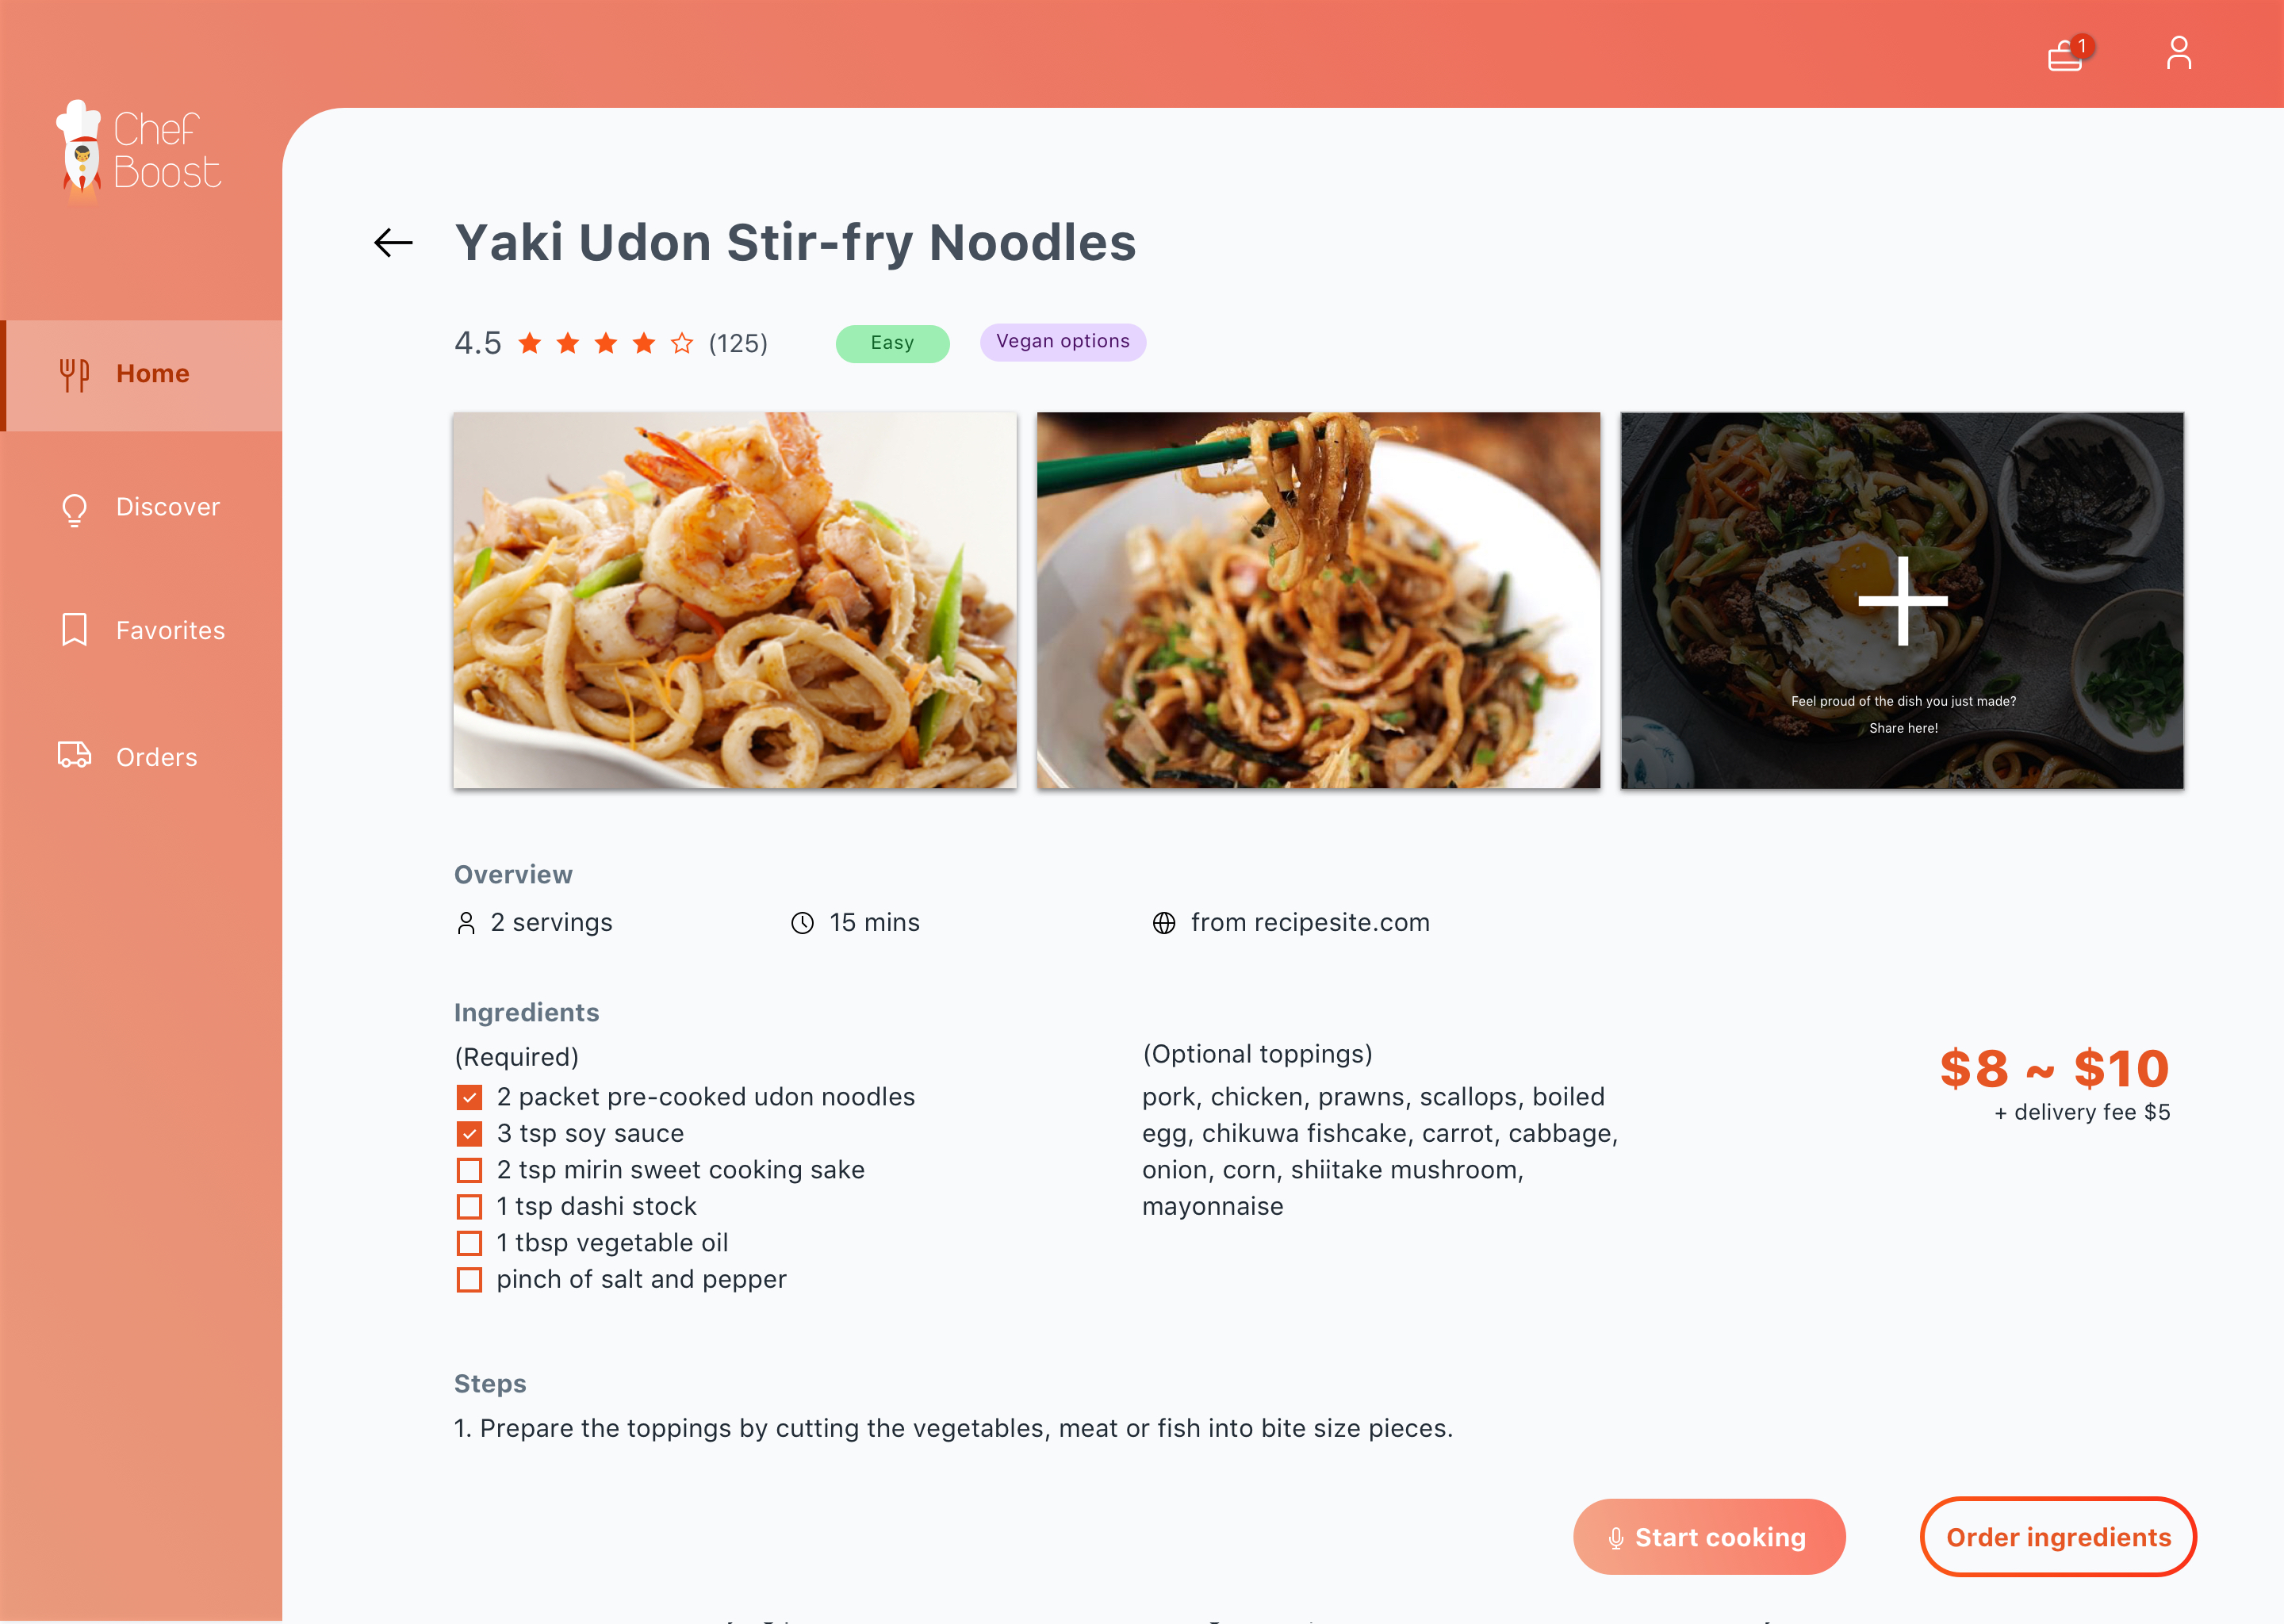2284x1624 pixels.
Task: Click the back arrow next to recipe title
Action: click(x=393, y=242)
